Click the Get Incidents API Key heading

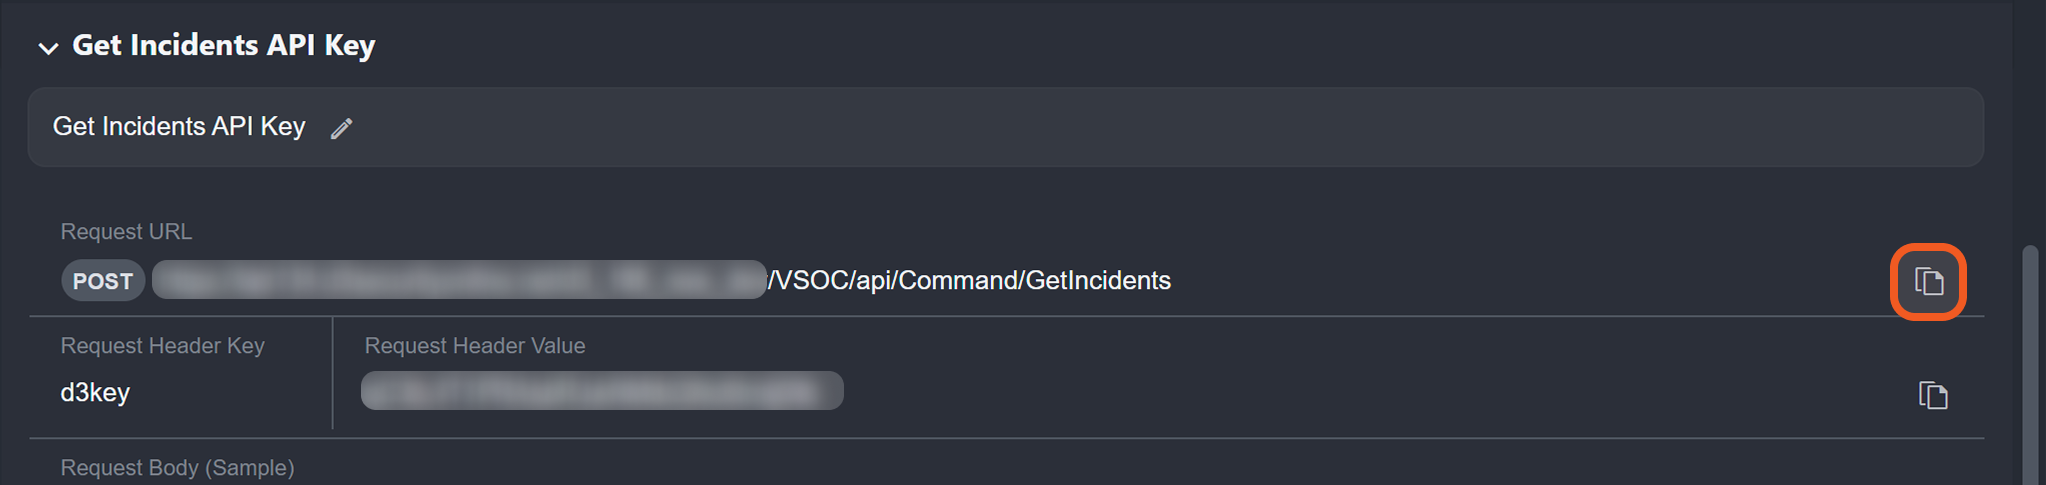tap(224, 45)
